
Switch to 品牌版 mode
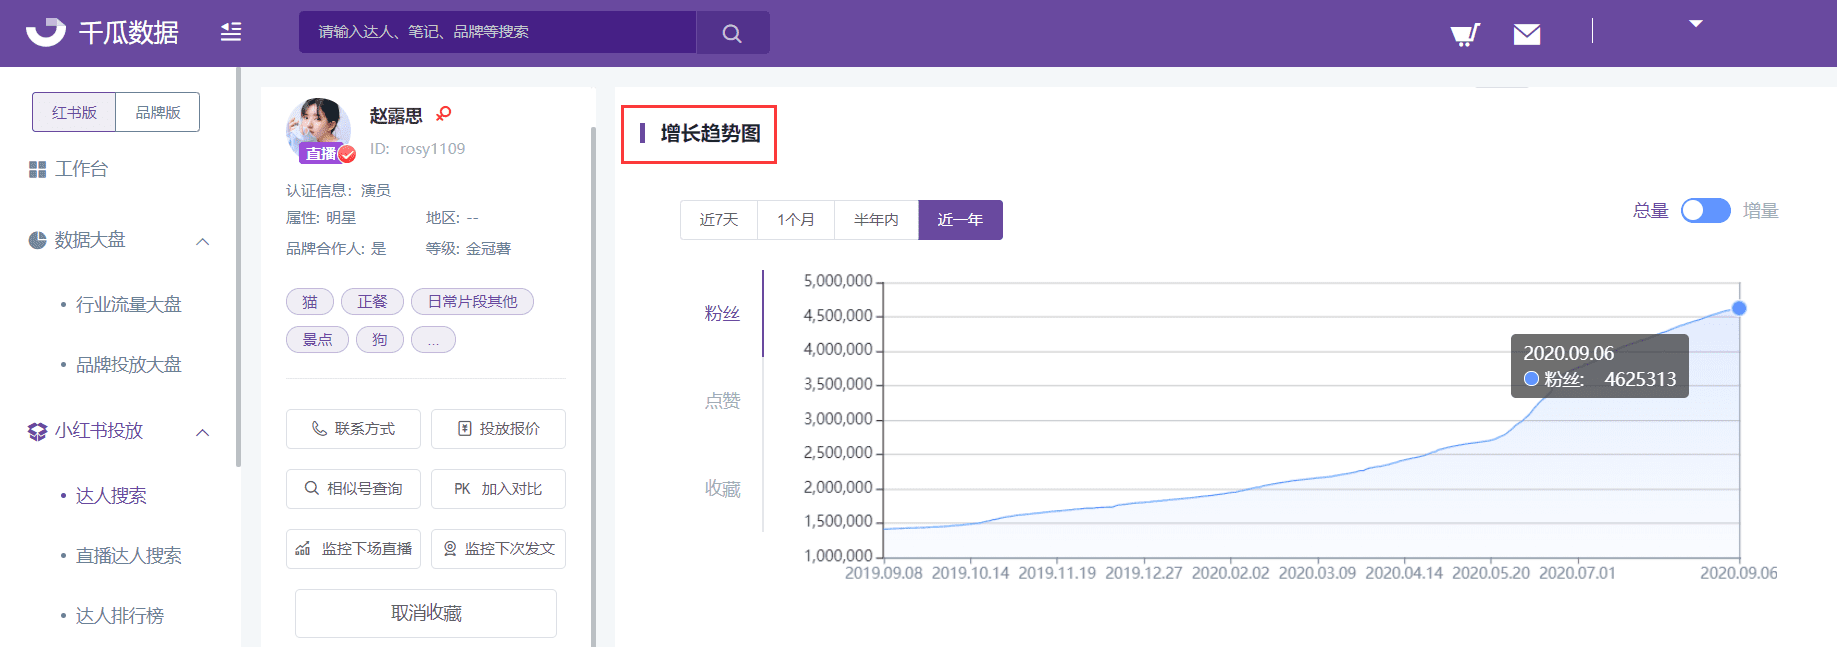[158, 112]
